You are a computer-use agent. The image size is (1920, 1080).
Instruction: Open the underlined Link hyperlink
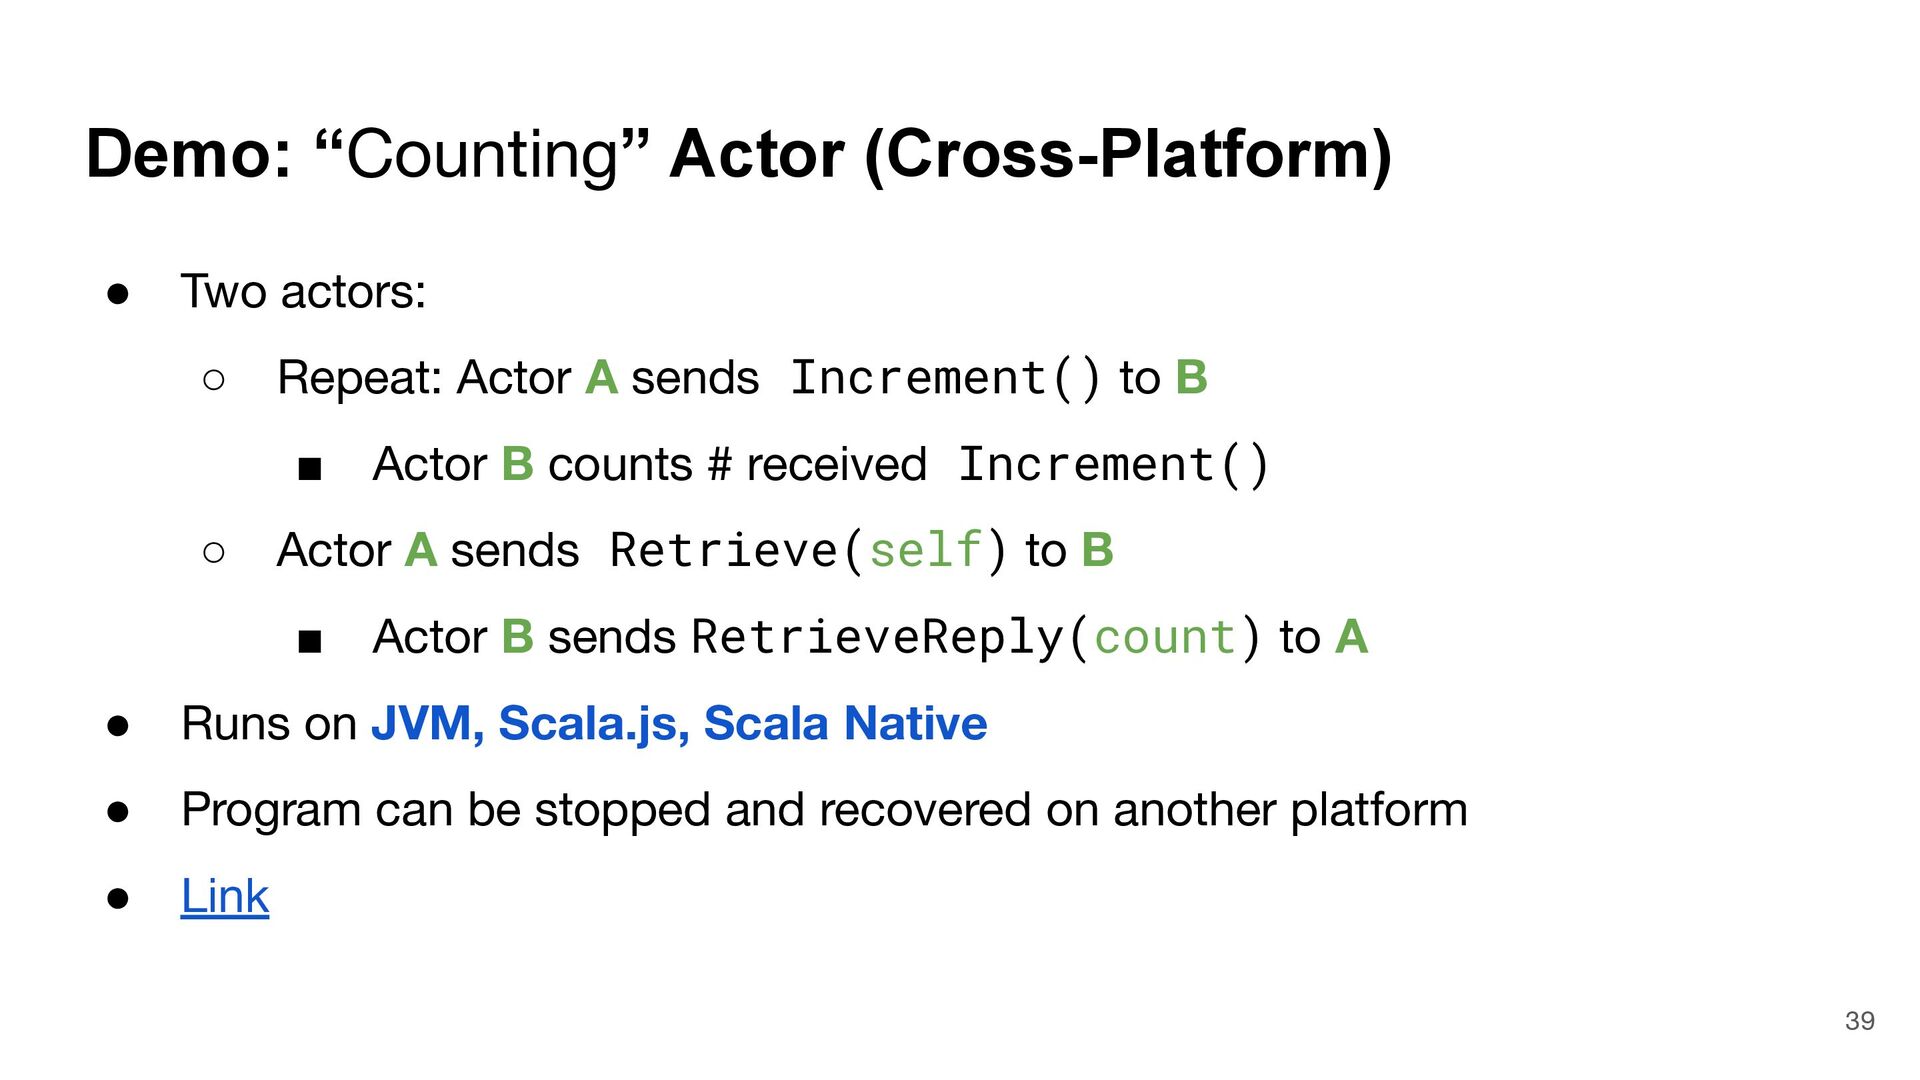(225, 896)
